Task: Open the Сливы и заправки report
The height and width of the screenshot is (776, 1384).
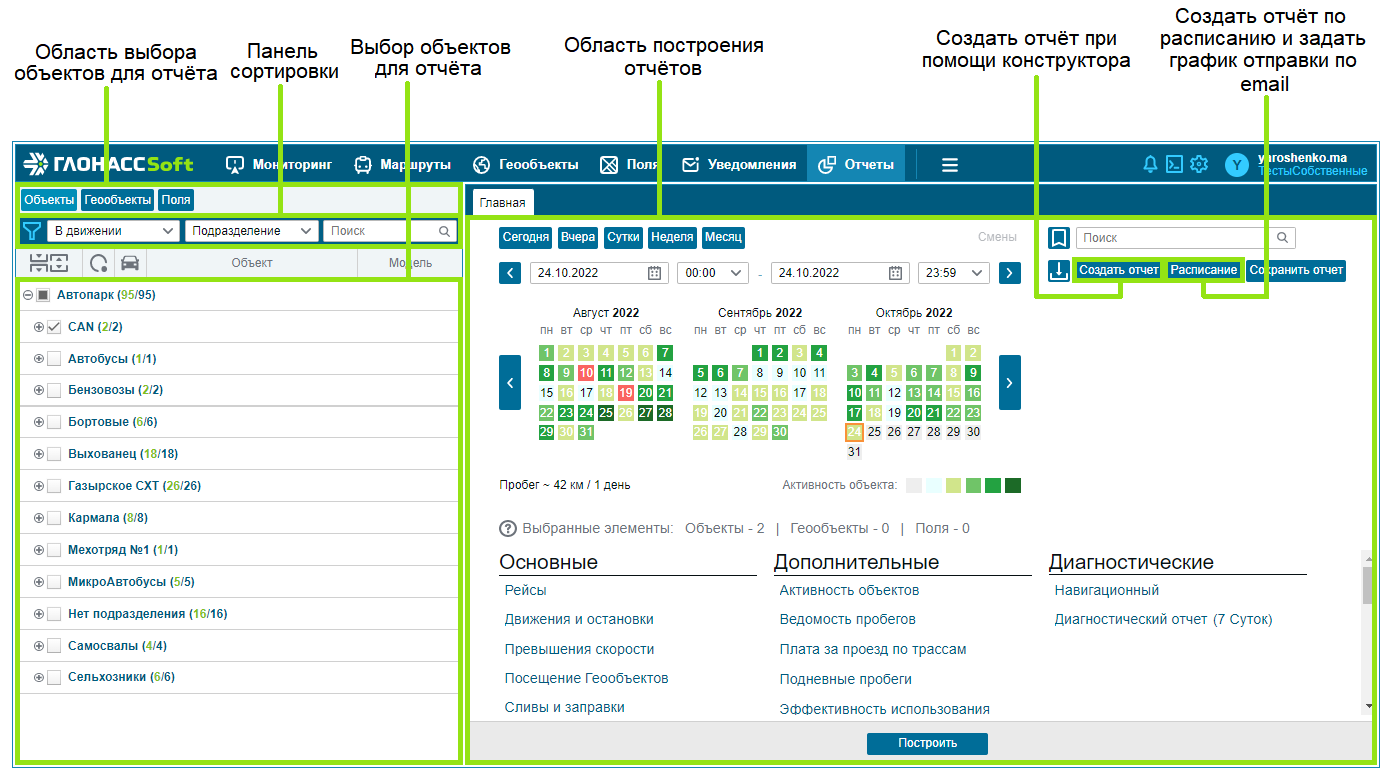Action: tap(564, 707)
